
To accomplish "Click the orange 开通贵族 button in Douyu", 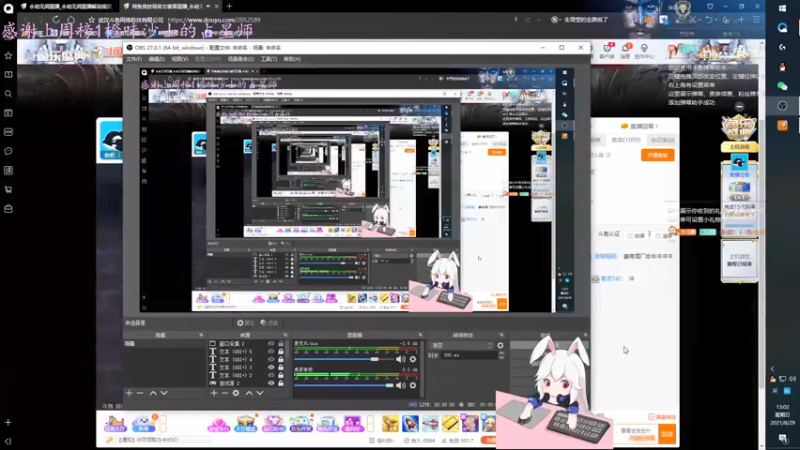I will pyautogui.click(x=658, y=155).
